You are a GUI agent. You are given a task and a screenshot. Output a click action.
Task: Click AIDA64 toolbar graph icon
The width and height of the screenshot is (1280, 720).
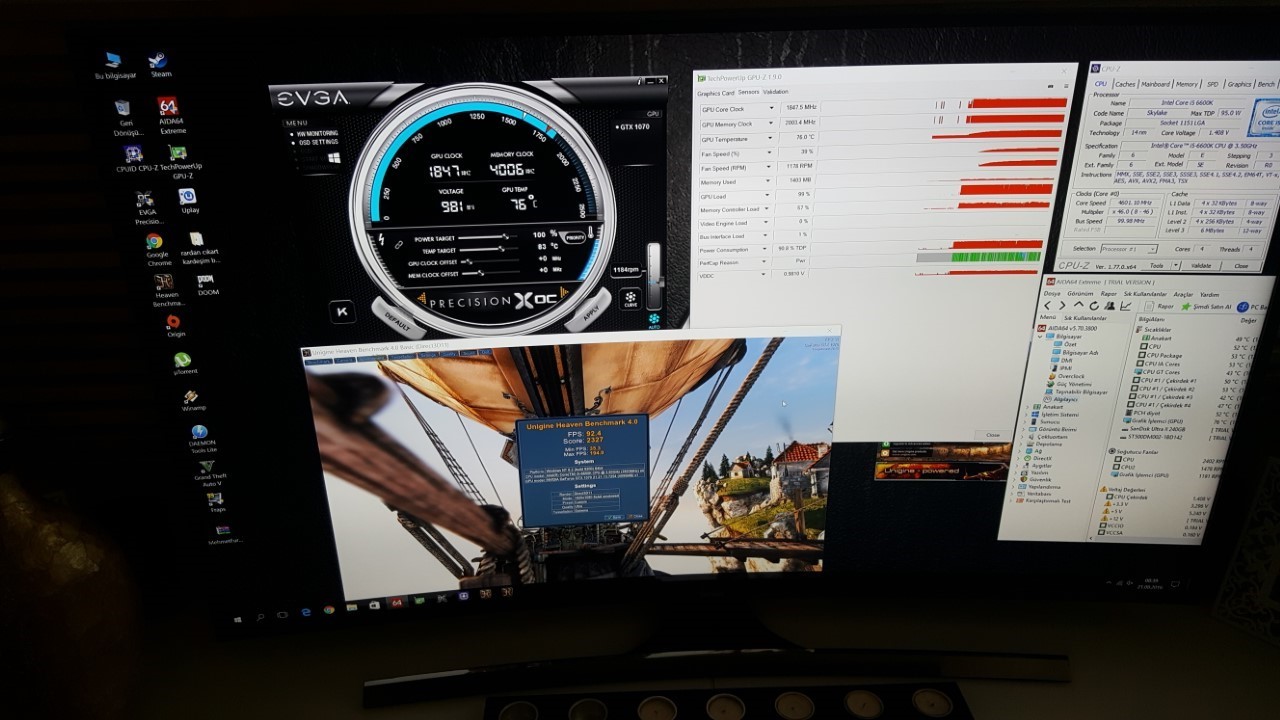(1127, 306)
